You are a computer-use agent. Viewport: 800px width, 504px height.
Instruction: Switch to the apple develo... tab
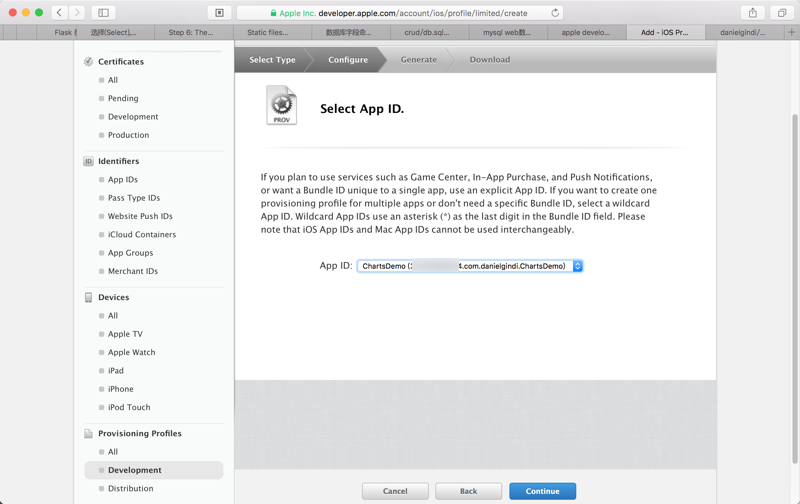585,32
